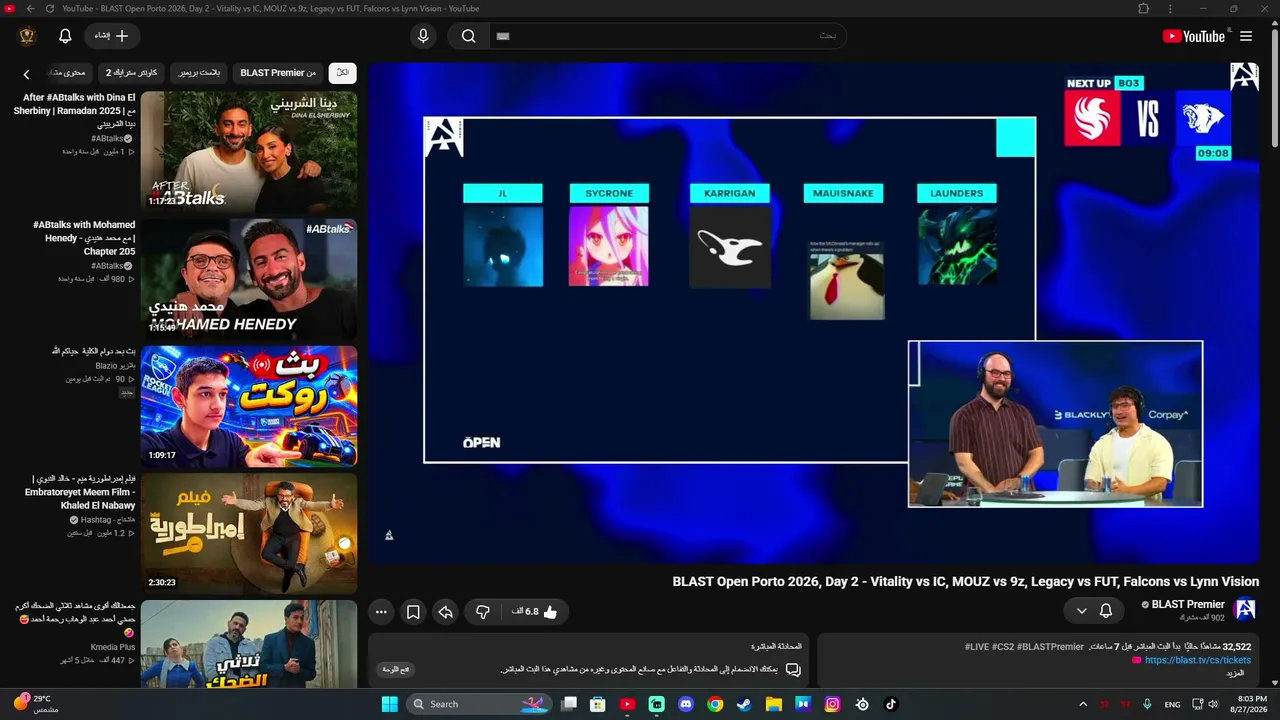Image resolution: width=1280 pixels, height=720 pixels.
Task: Dislike the BLAST Open Porto video
Action: 483,611
